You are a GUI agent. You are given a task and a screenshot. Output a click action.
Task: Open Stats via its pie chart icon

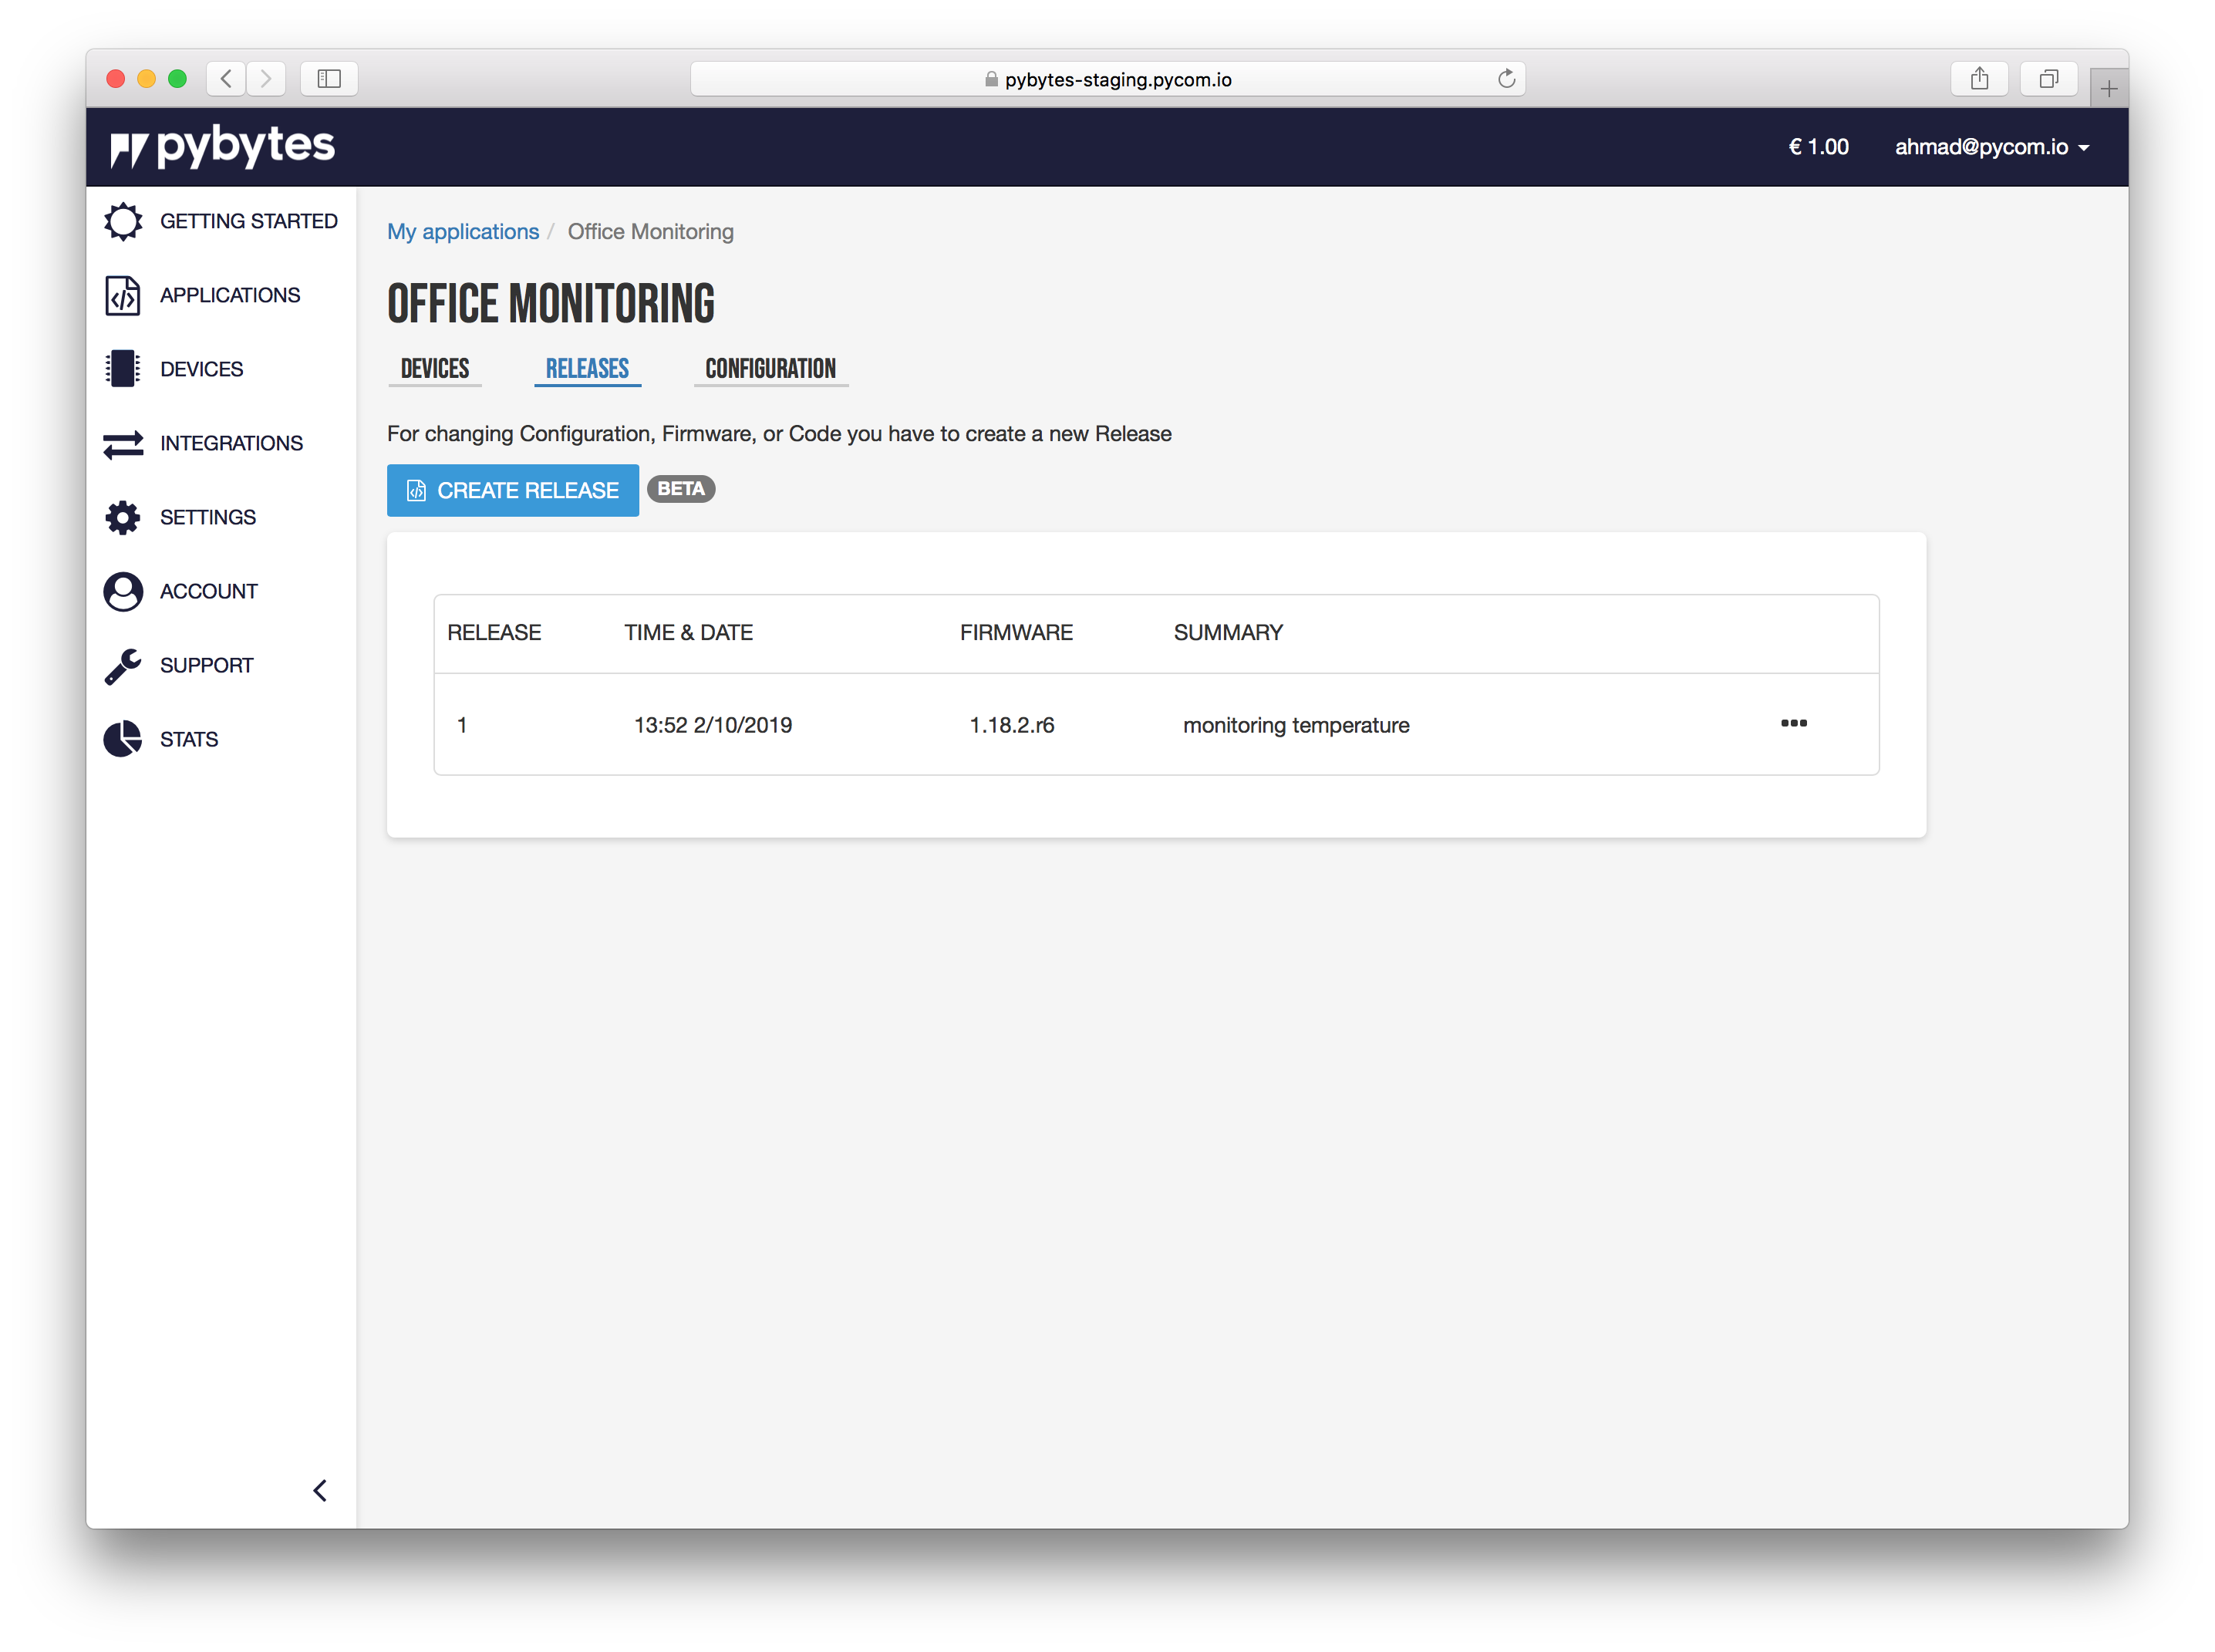coord(123,739)
